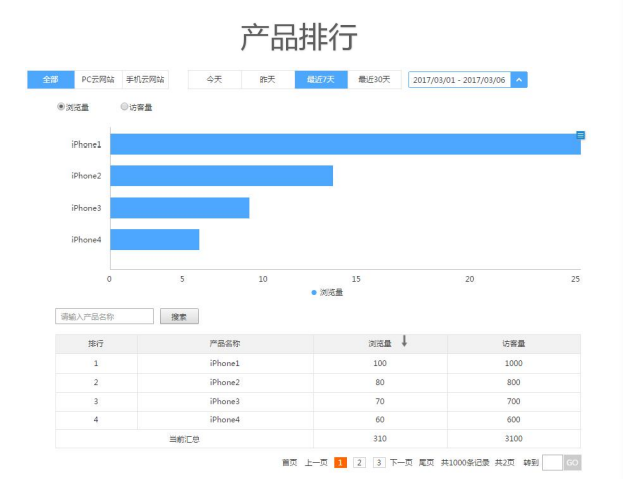Click the 搜索 button
This screenshot has height=479, width=623.
(x=179, y=316)
